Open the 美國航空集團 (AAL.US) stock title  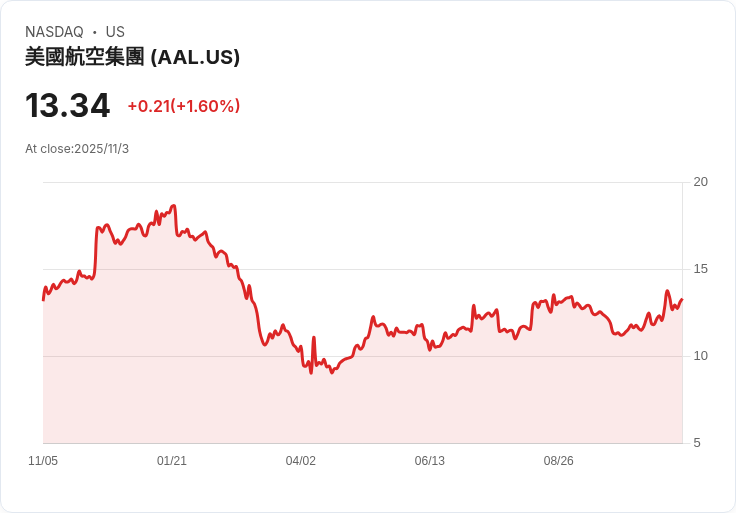pyautogui.click(x=132, y=57)
